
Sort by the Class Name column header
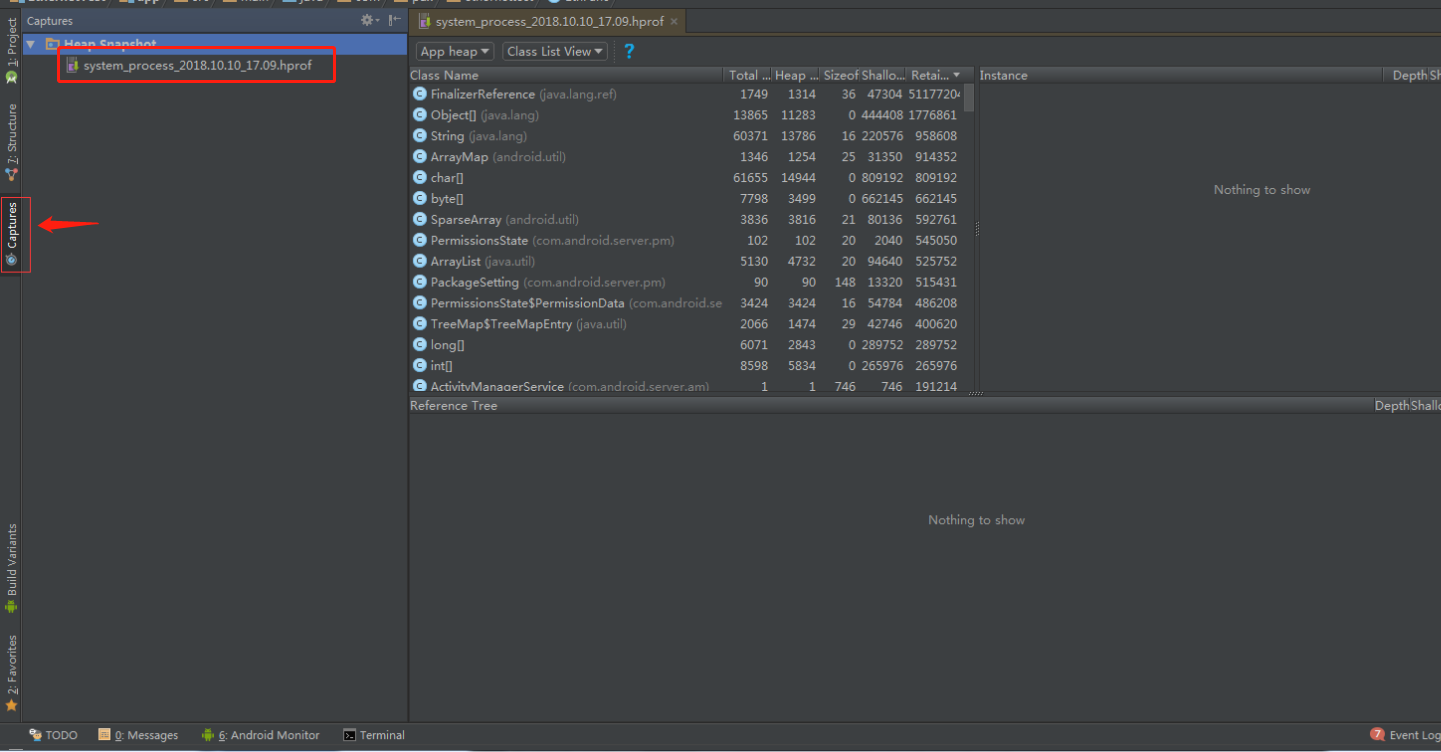click(x=566, y=75)
